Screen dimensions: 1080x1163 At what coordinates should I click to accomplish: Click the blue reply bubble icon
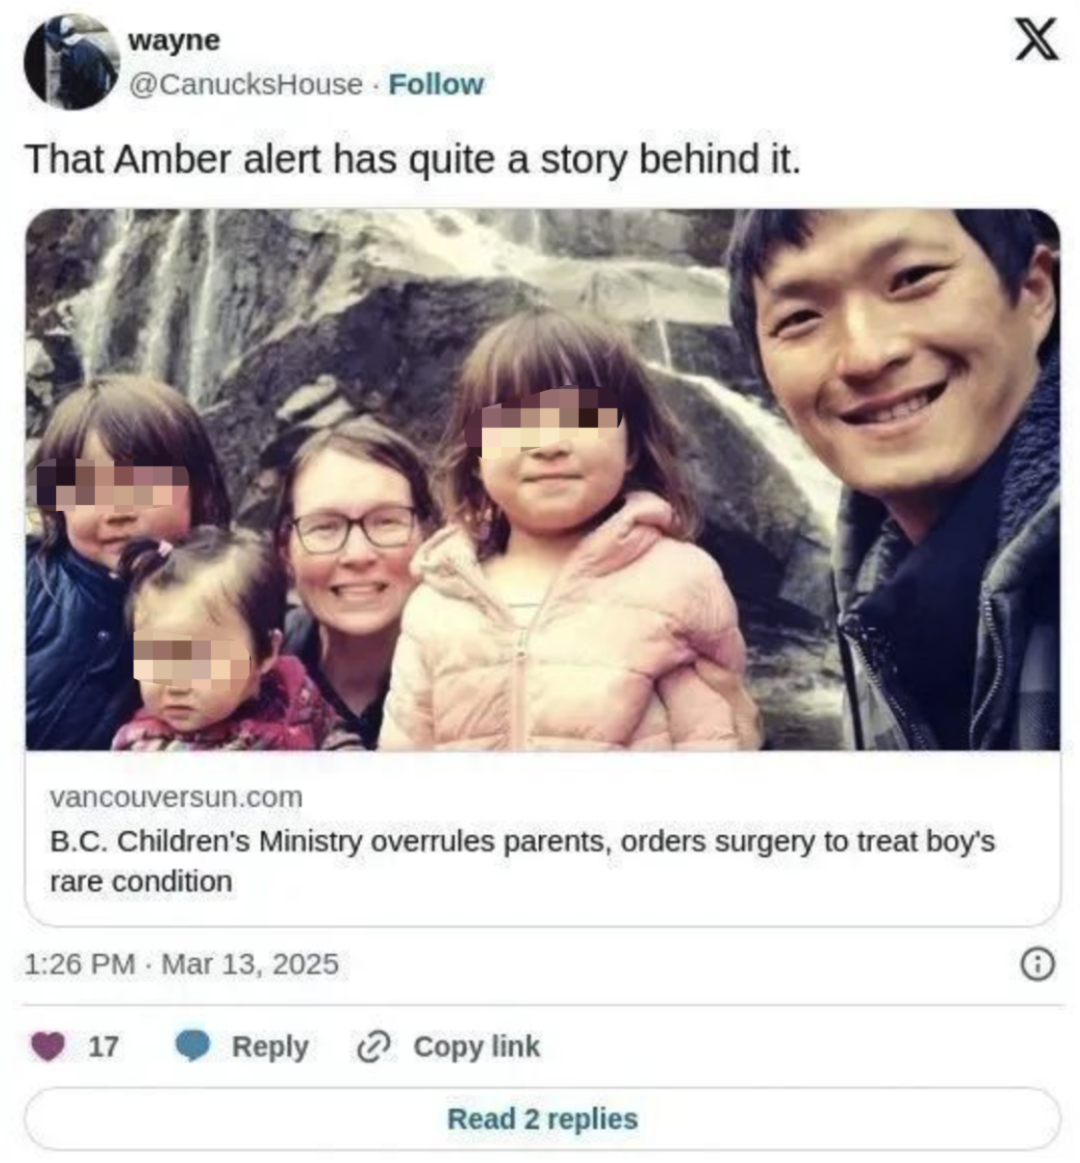click(x=193, y=1047)
